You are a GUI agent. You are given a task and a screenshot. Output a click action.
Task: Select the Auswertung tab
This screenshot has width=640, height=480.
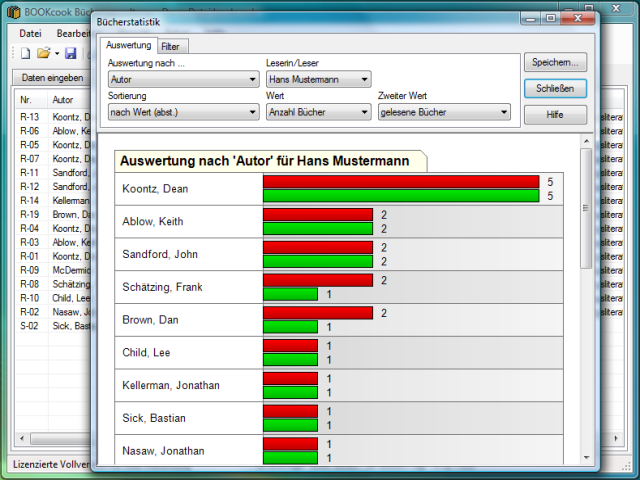click(x=128, y=45)
